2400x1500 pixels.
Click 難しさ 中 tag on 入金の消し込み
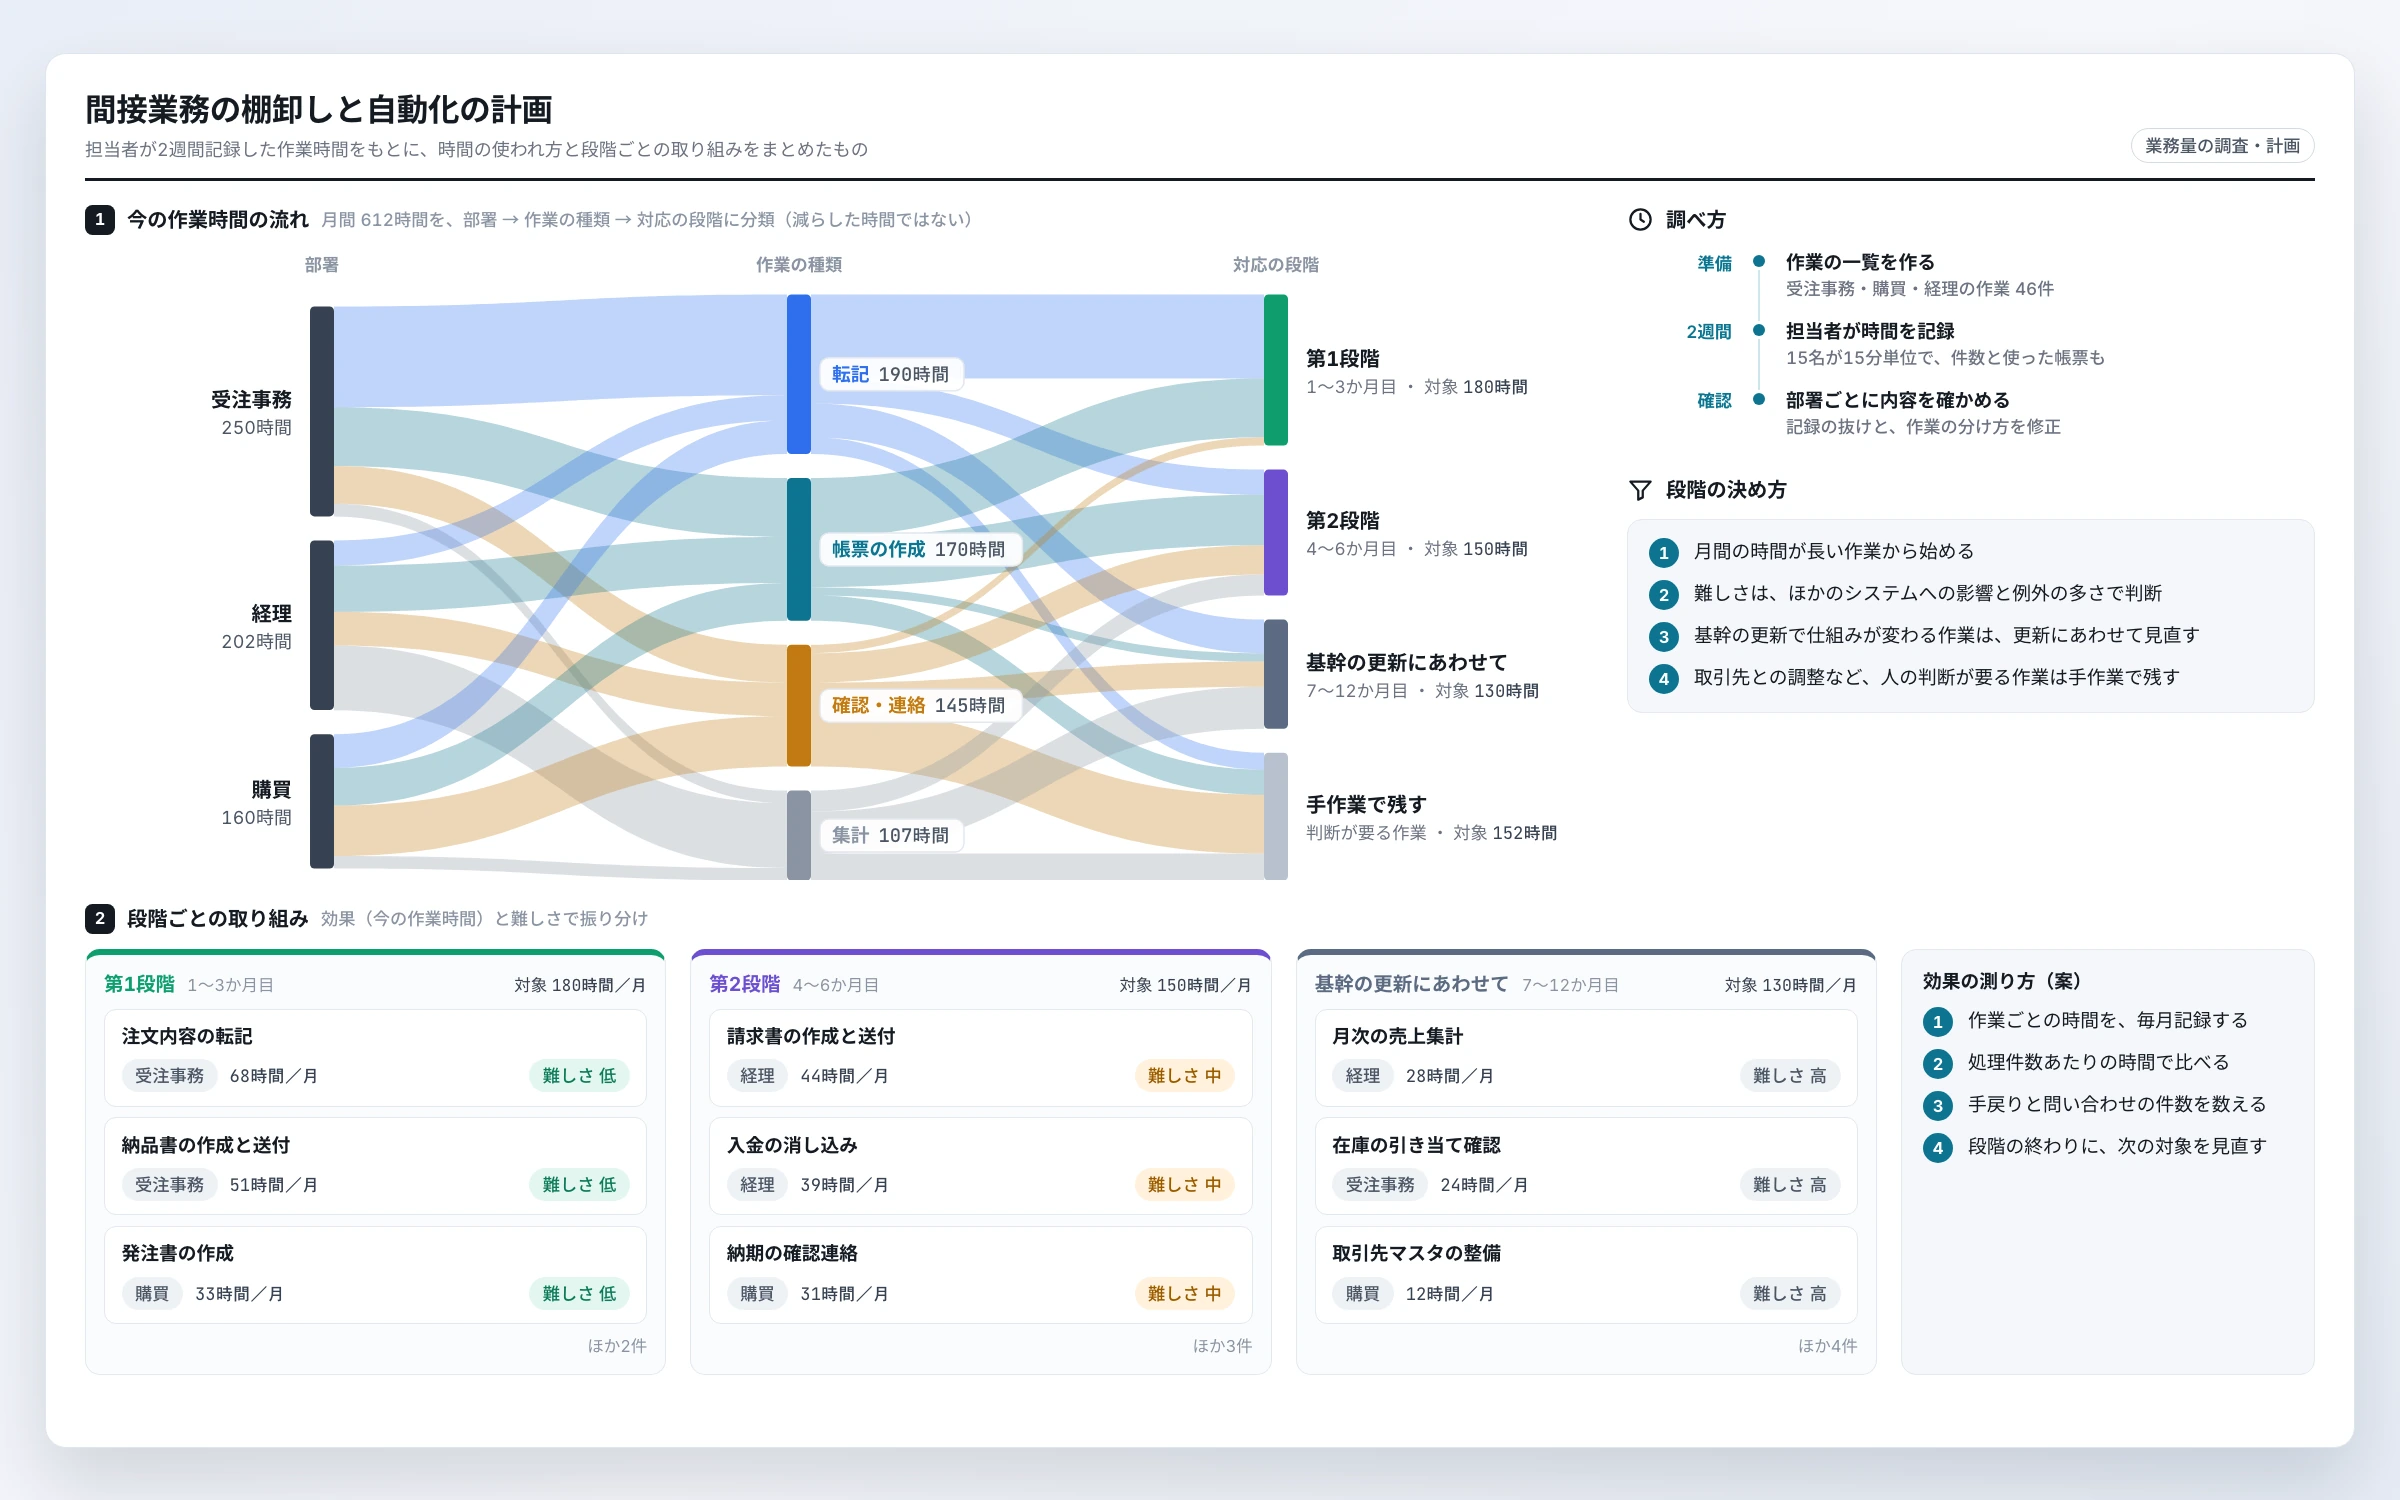coord(1184,1185)
